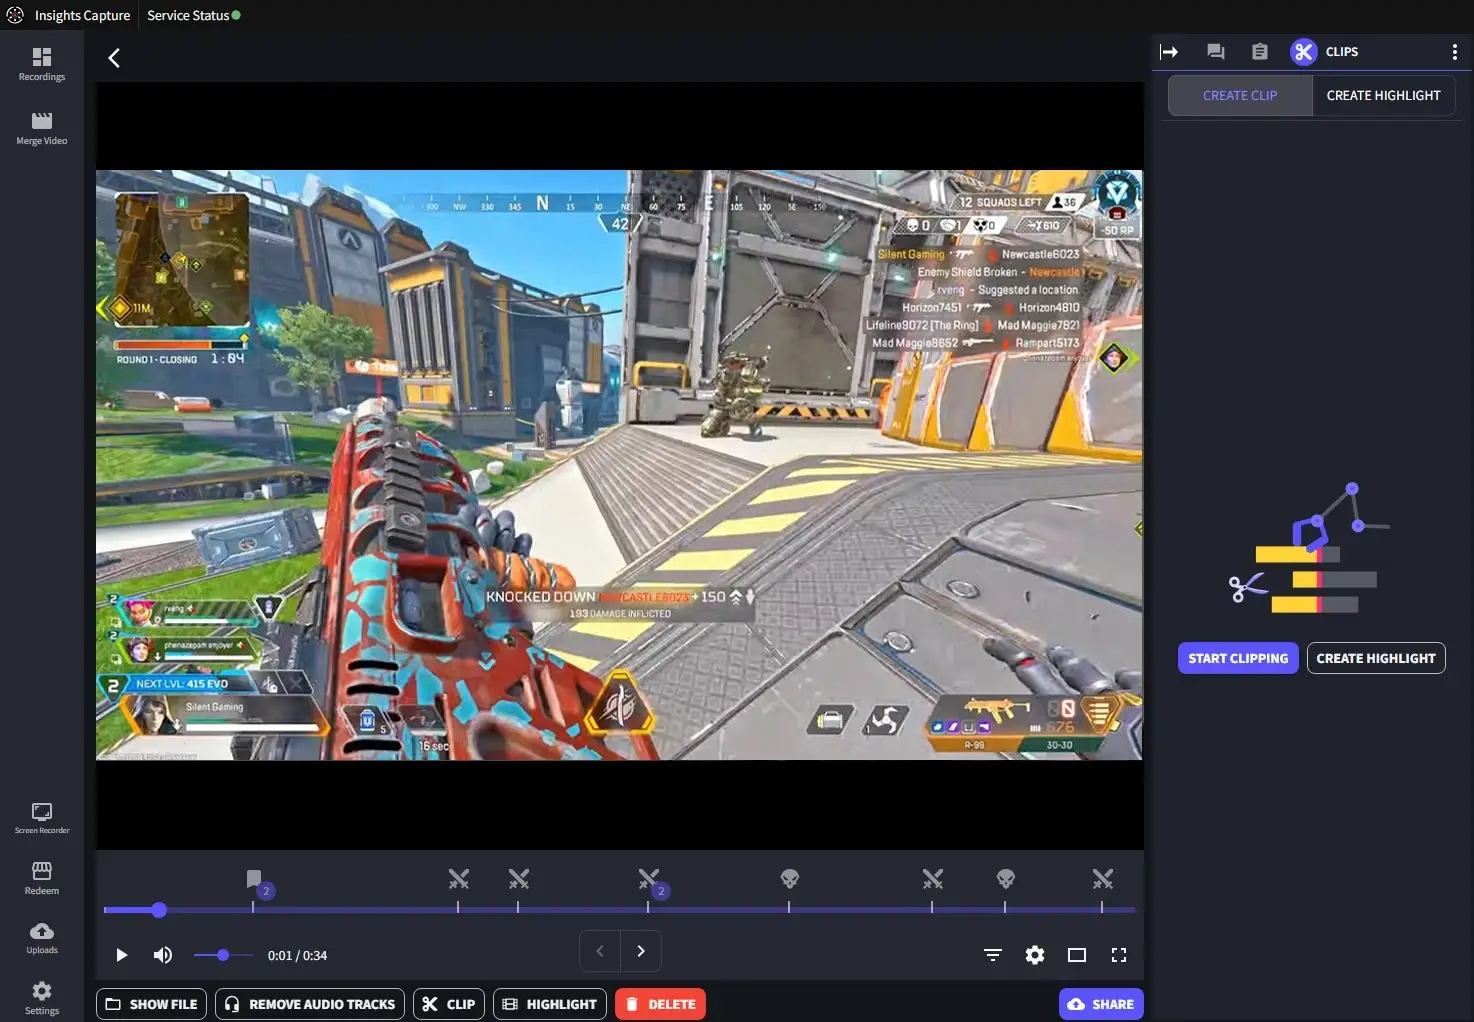Open the playback settings gear

(x=1034, y=955)
